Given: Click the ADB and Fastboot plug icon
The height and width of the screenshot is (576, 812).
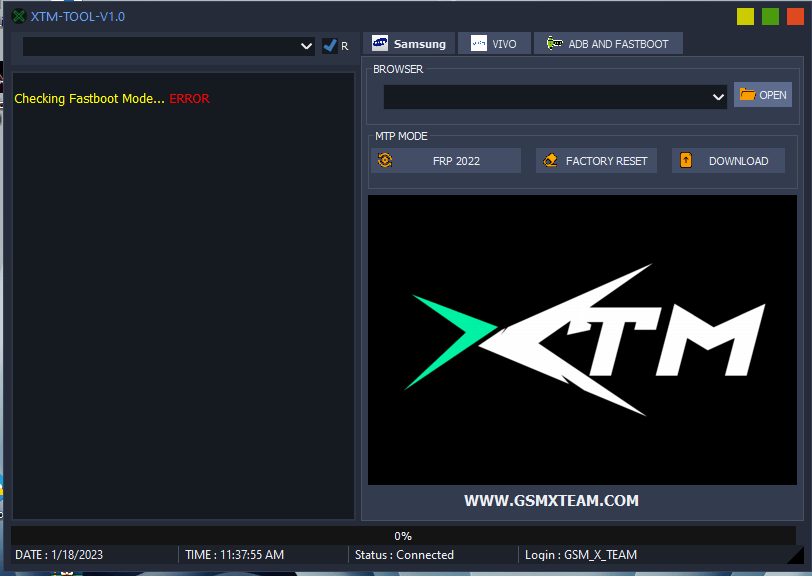Looking at the screenshot, I should pos(555,44).
